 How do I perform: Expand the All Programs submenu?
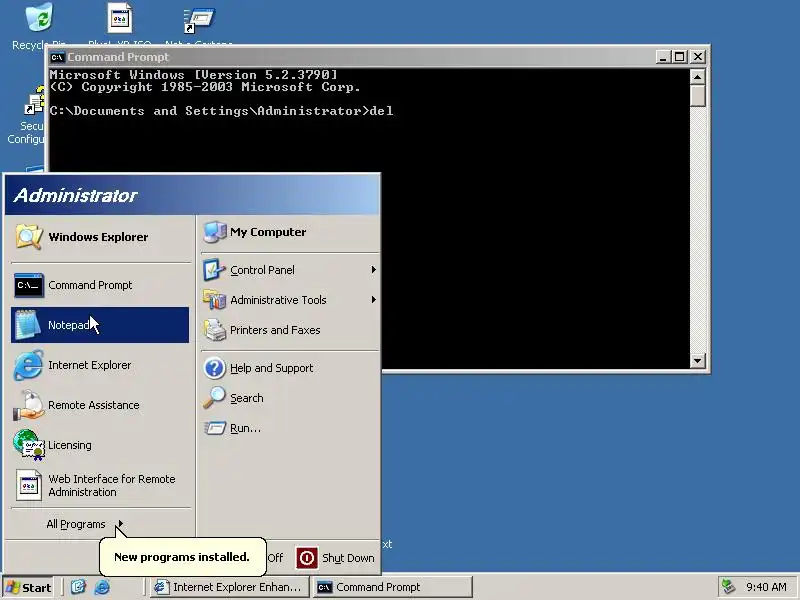pos(85,524)
